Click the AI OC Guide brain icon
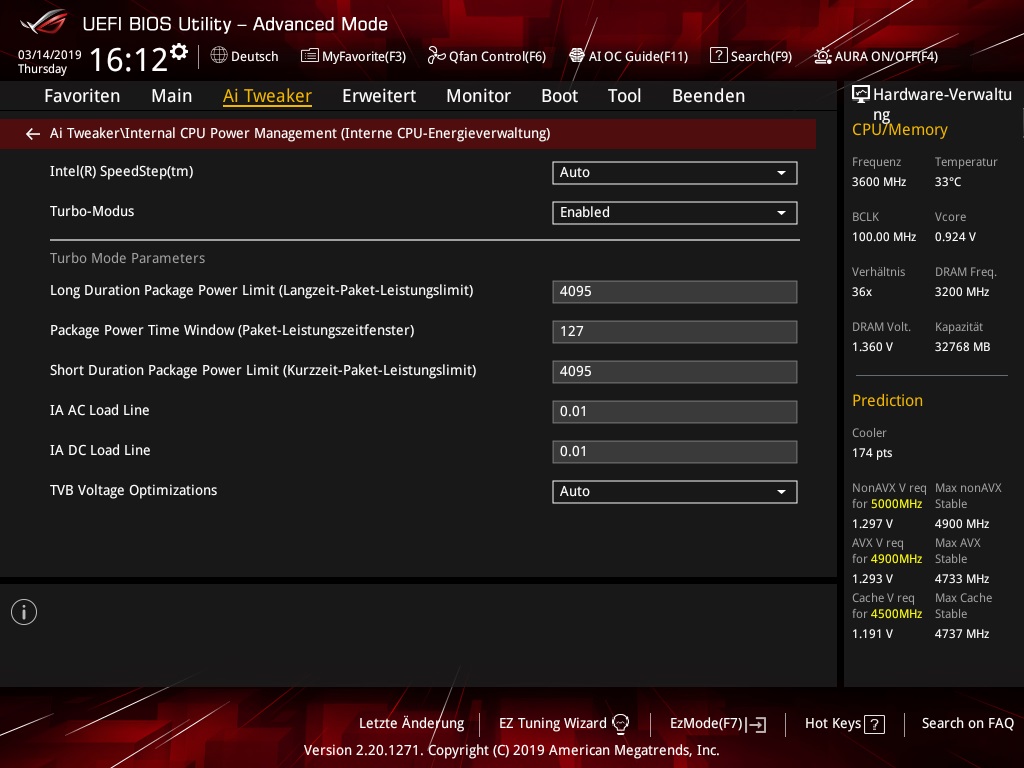 pyautogui.click(x=577, y=56)
